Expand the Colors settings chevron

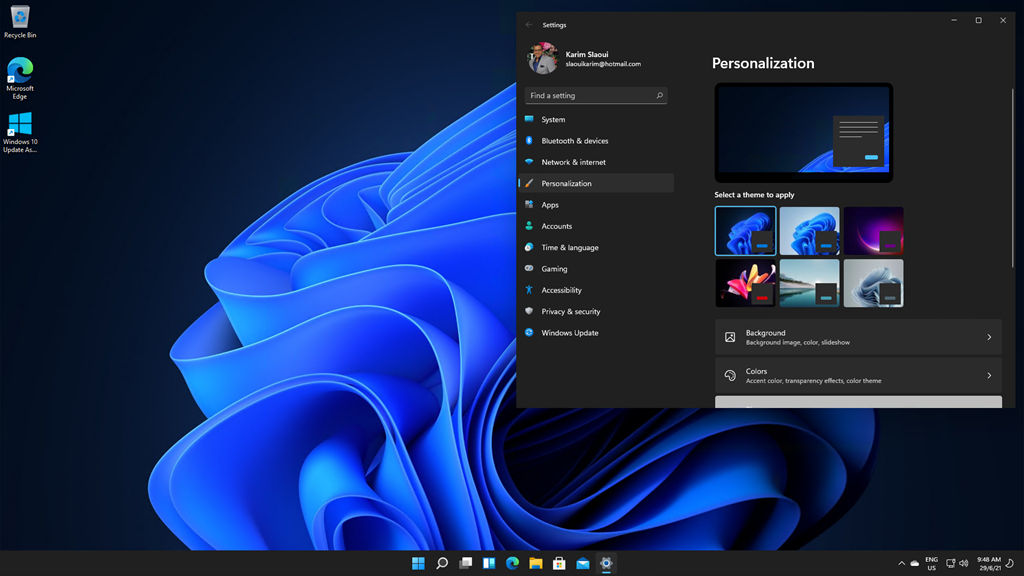click(x=989, y=376)
